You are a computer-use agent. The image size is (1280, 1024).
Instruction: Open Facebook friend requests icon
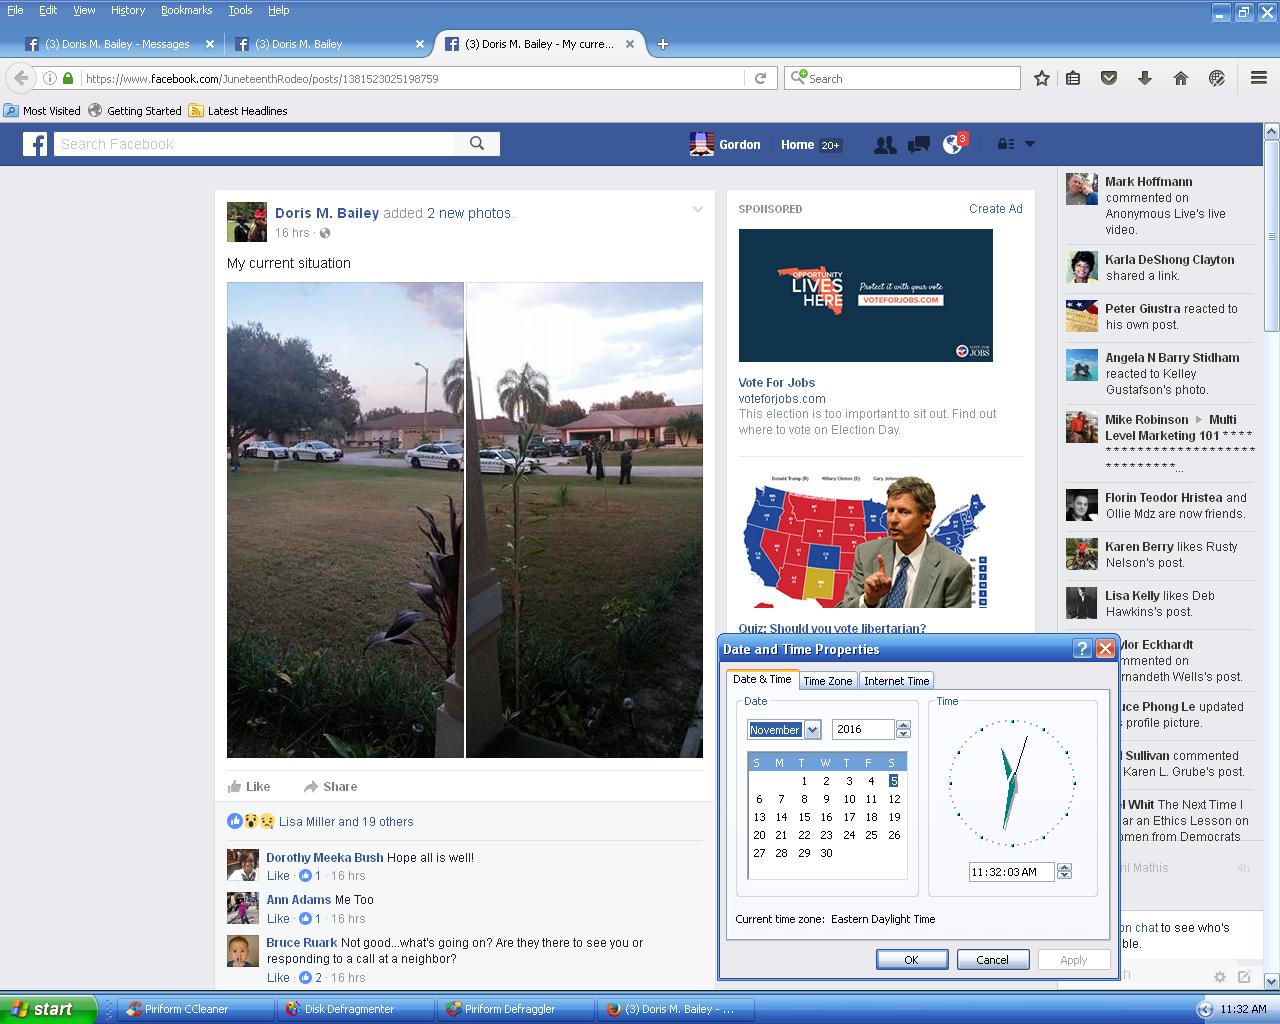click(884, 145)
